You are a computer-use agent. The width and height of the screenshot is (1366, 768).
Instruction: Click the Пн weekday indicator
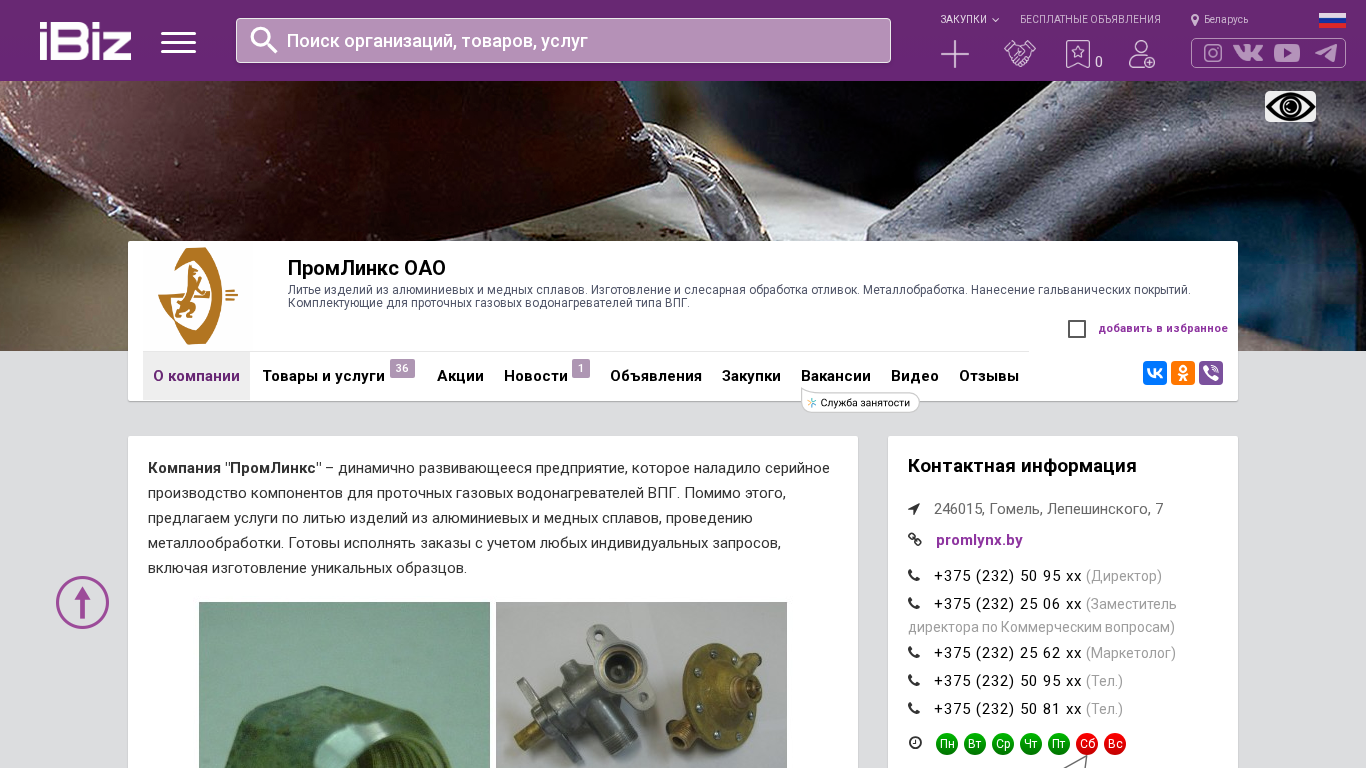tap(947, 744)
